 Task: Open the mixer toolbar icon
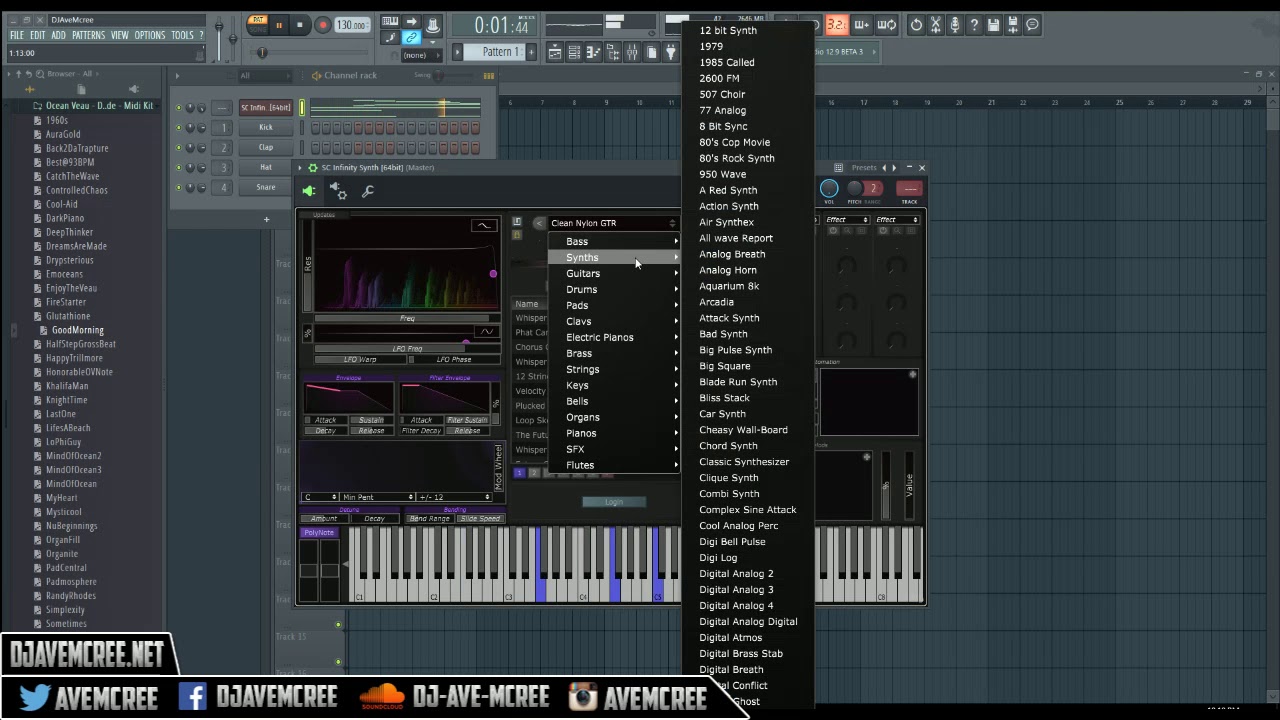[x=632, y=52]
